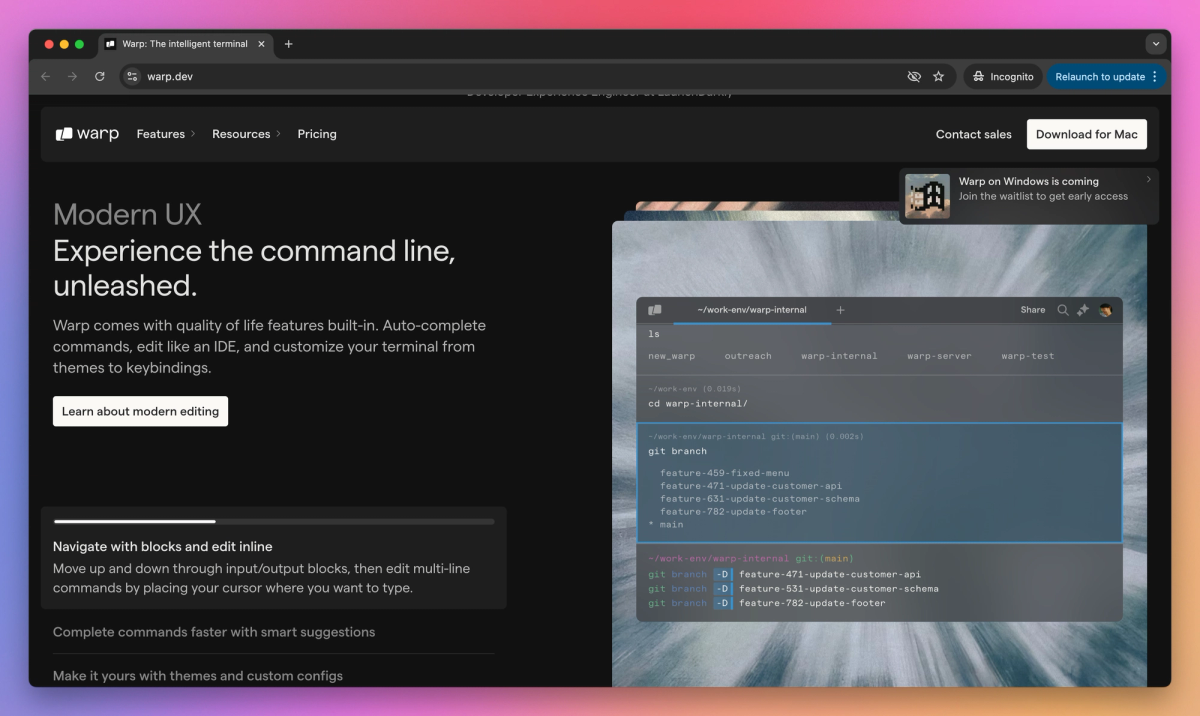This screenshot has height=716, width=1200.
Task: Open the three-dot menu on Relaunch button
Action: (1155, 76)
